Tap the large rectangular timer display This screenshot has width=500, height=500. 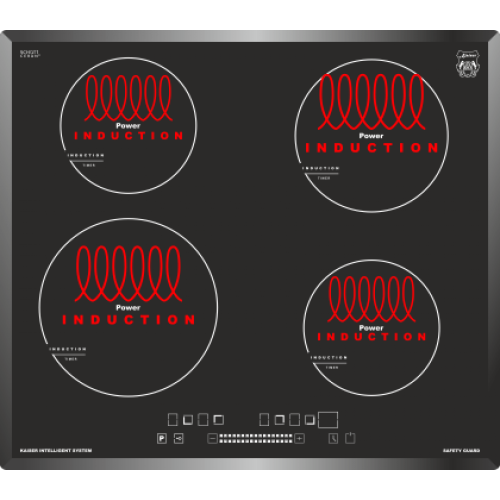click(x=328, y=420)
